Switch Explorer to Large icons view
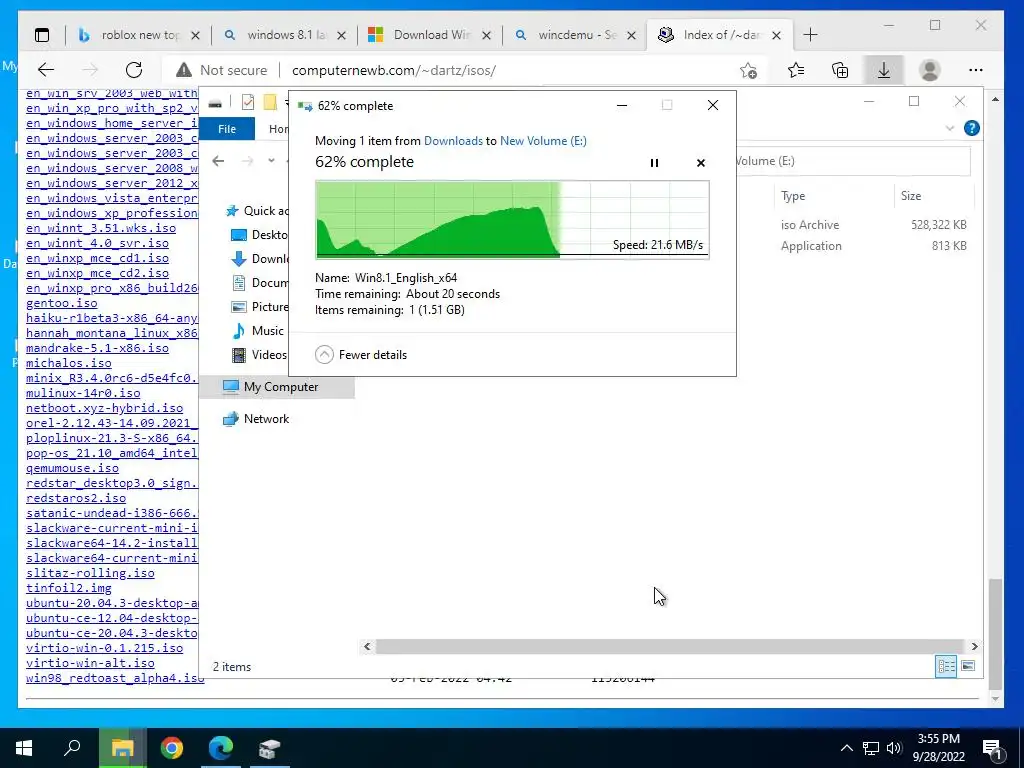This screenshot has width=1024, height=768. [x=968, y=666]
